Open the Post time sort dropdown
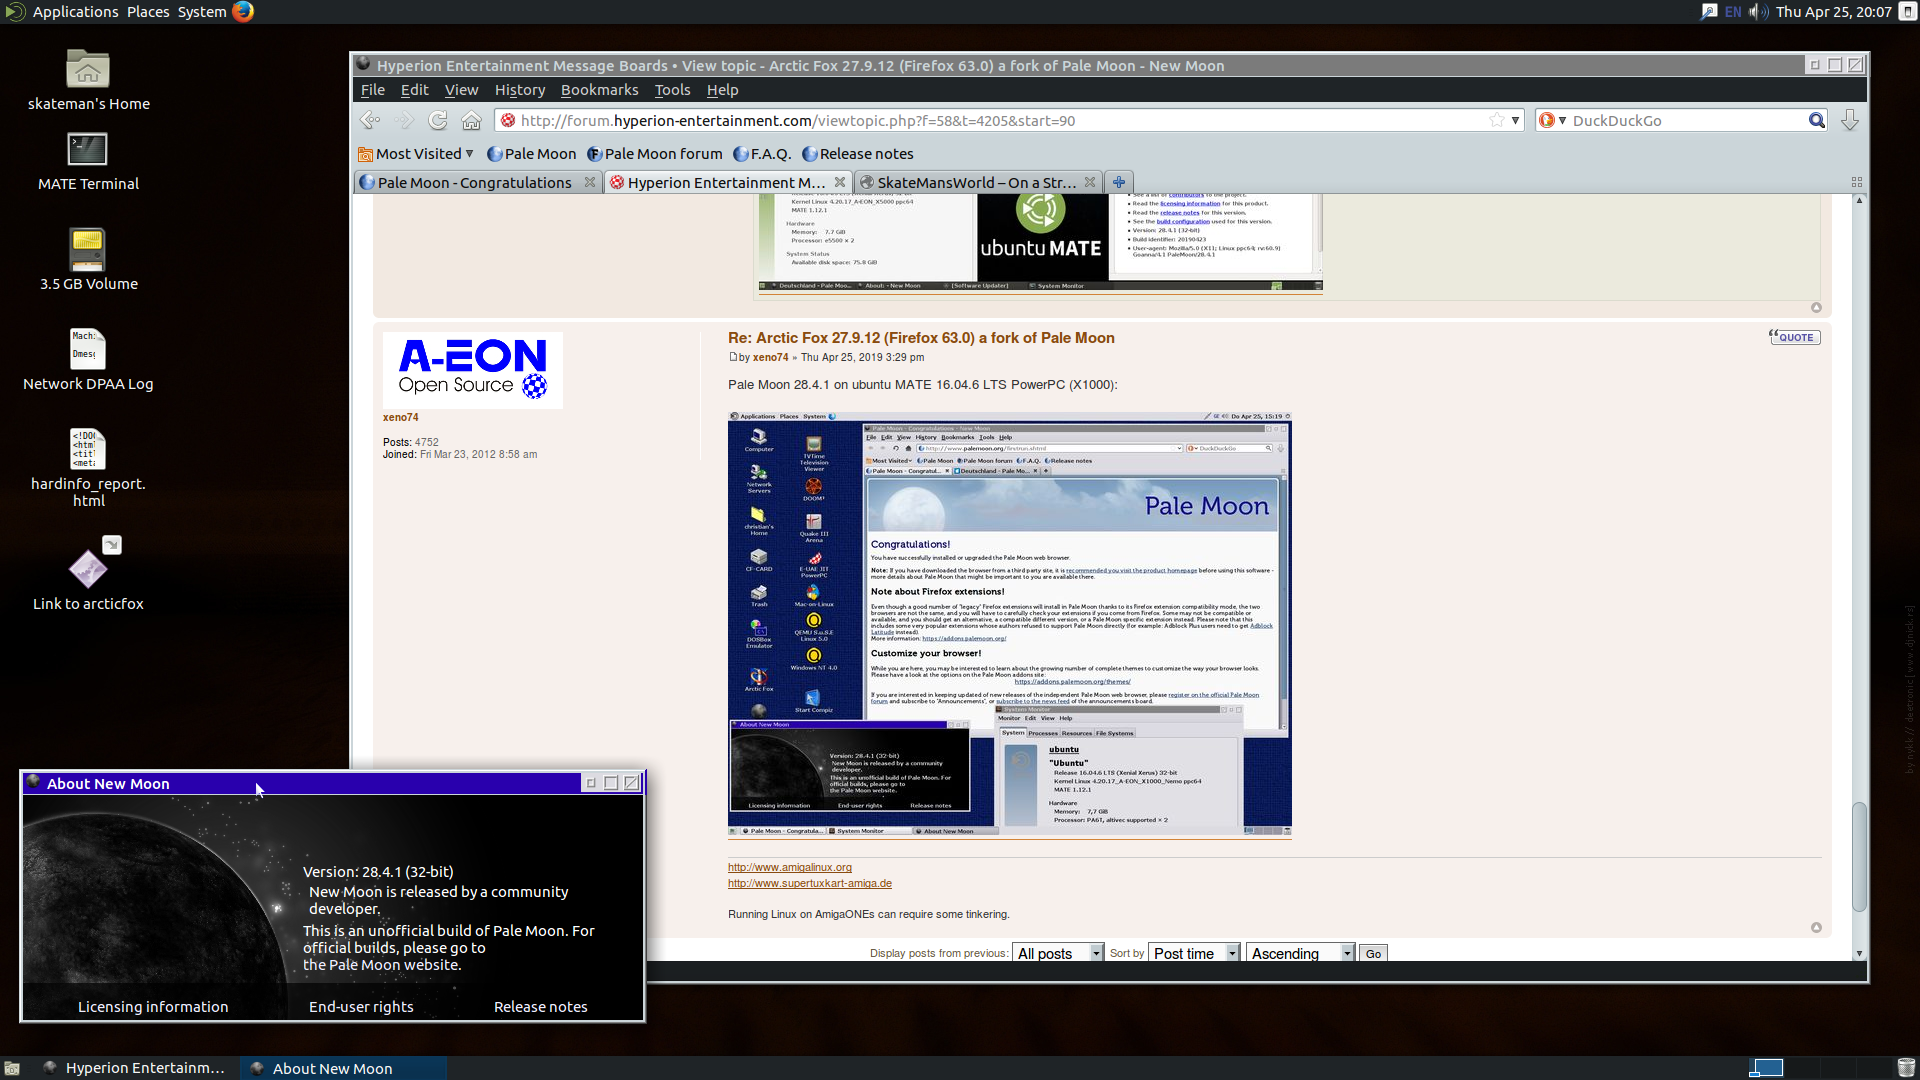This screenshot has height=1080, width=1920. [1195, 953]
